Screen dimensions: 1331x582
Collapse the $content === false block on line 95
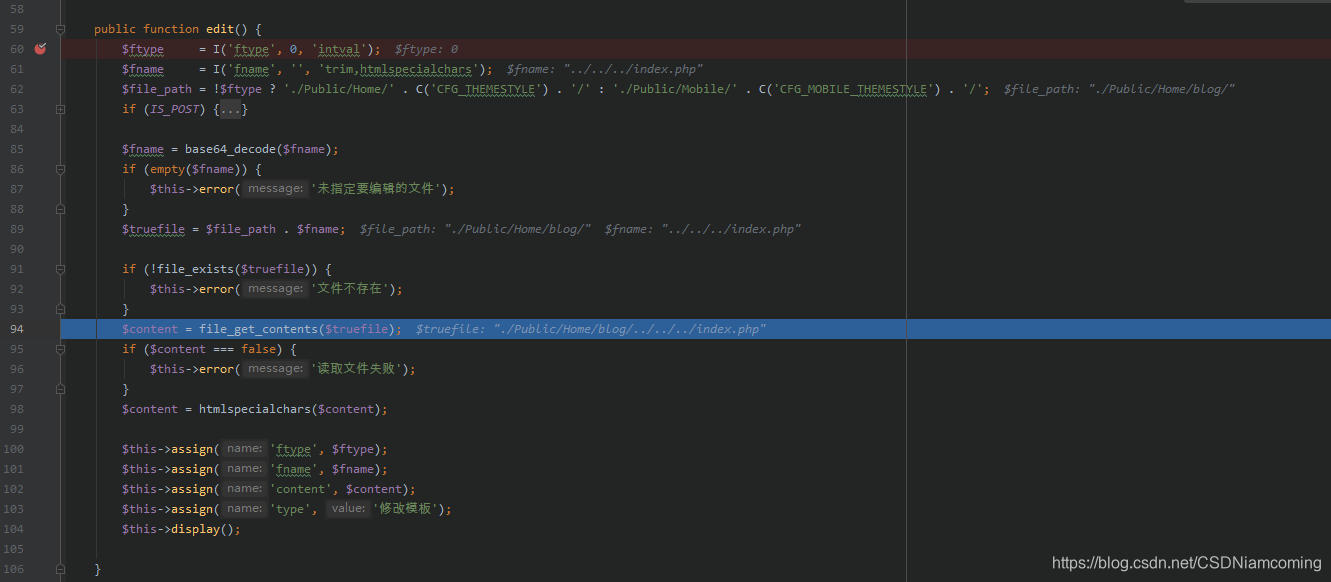61,349
